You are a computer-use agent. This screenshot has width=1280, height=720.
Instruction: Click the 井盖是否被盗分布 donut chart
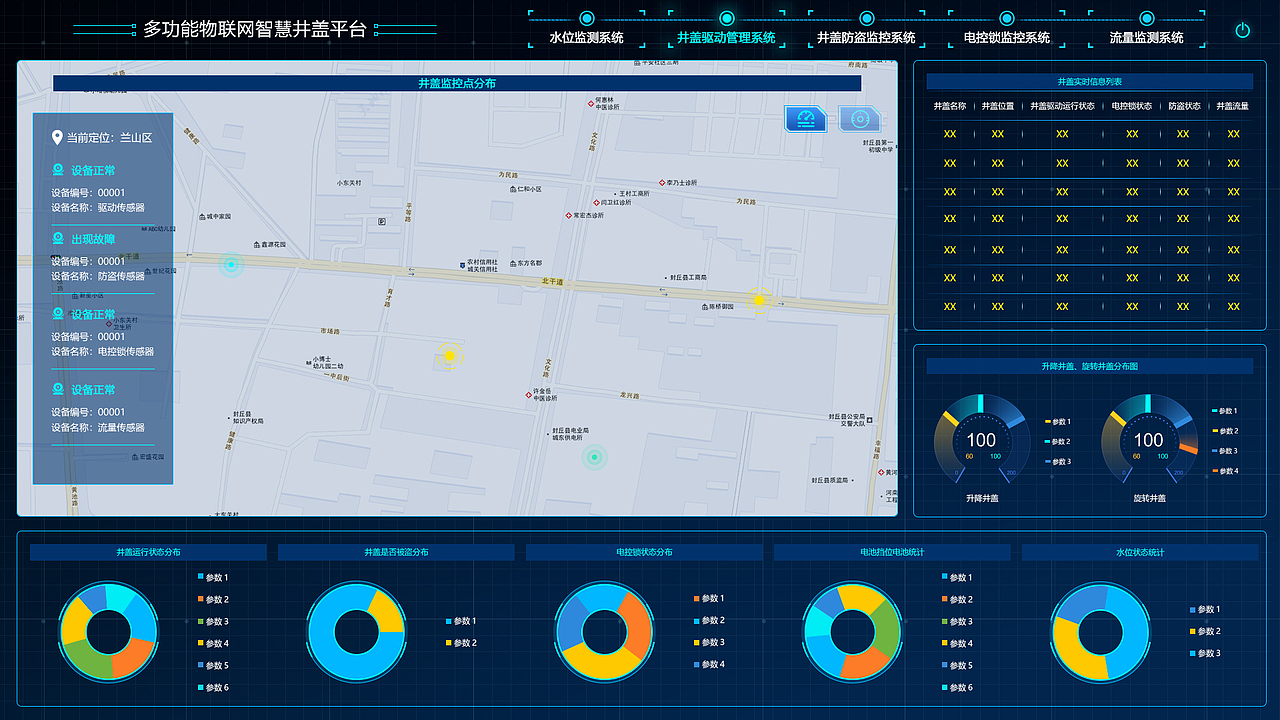[355, 631]
